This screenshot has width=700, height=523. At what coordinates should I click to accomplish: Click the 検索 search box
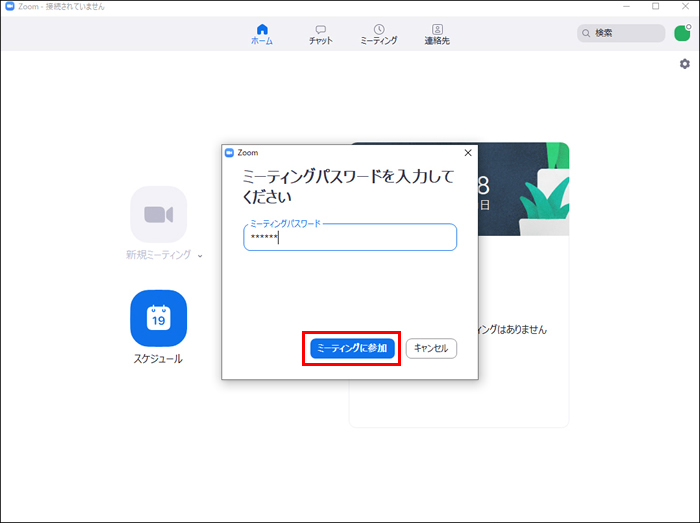click(621, 33)
